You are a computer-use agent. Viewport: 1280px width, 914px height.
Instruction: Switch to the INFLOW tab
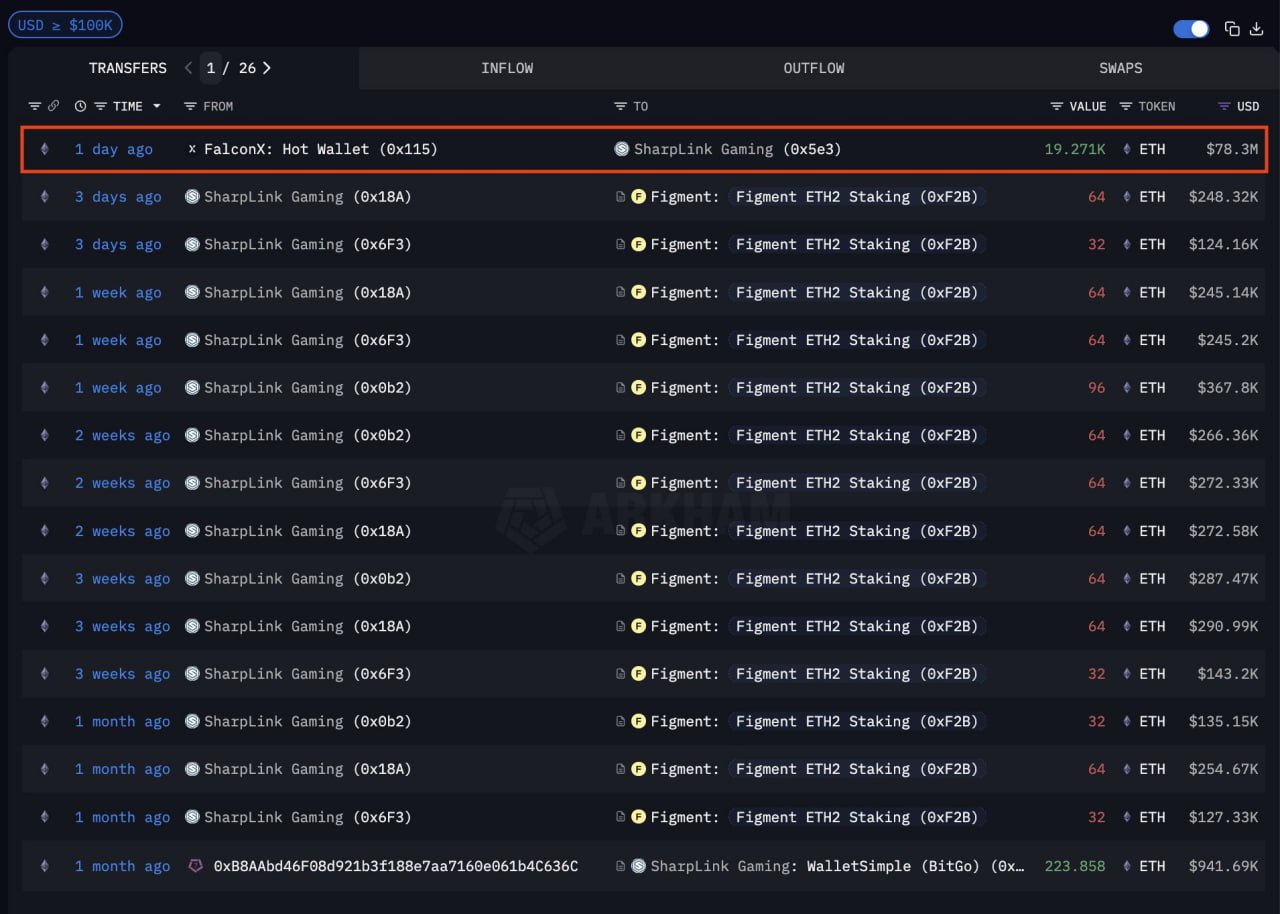coord(507,68)
